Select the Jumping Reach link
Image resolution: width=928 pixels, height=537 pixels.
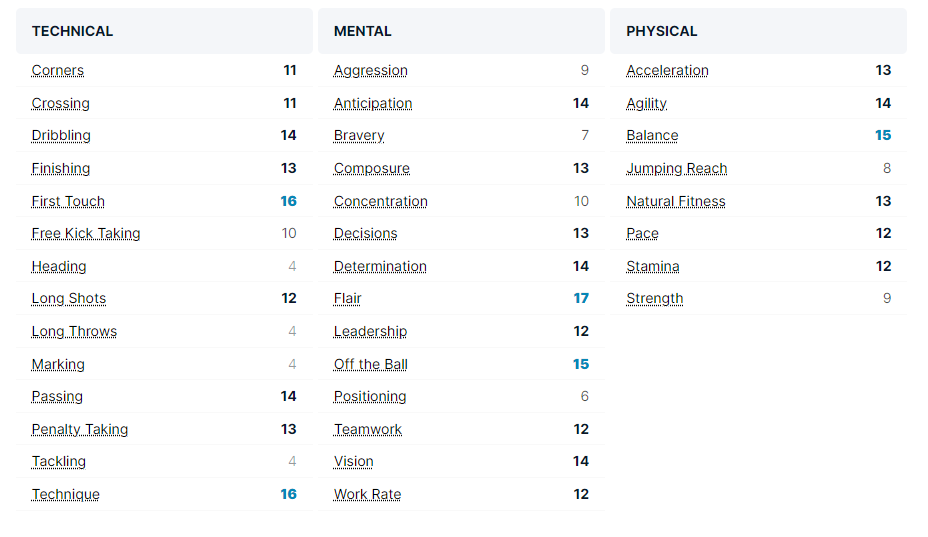point(677,168)
